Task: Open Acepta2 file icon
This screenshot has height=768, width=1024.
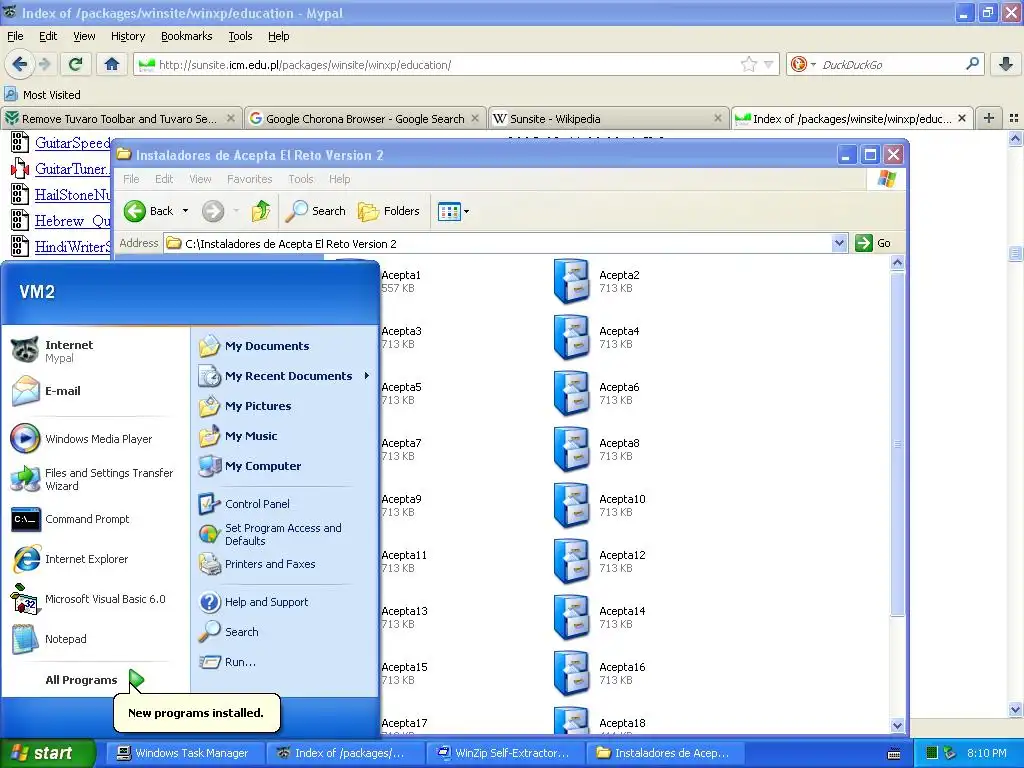Action: pos(571,281)
